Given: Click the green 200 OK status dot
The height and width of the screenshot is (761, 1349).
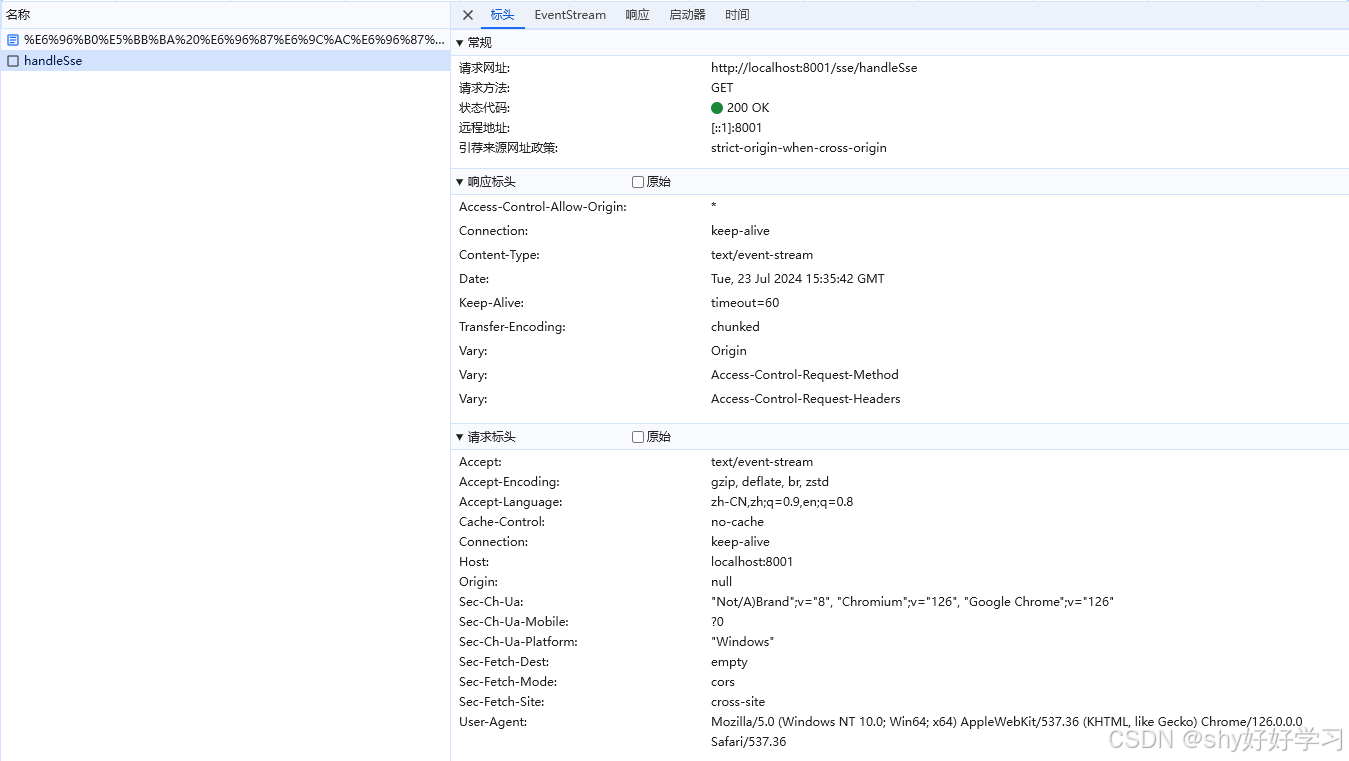Looking at the screenshot, I should coord(717,108).
